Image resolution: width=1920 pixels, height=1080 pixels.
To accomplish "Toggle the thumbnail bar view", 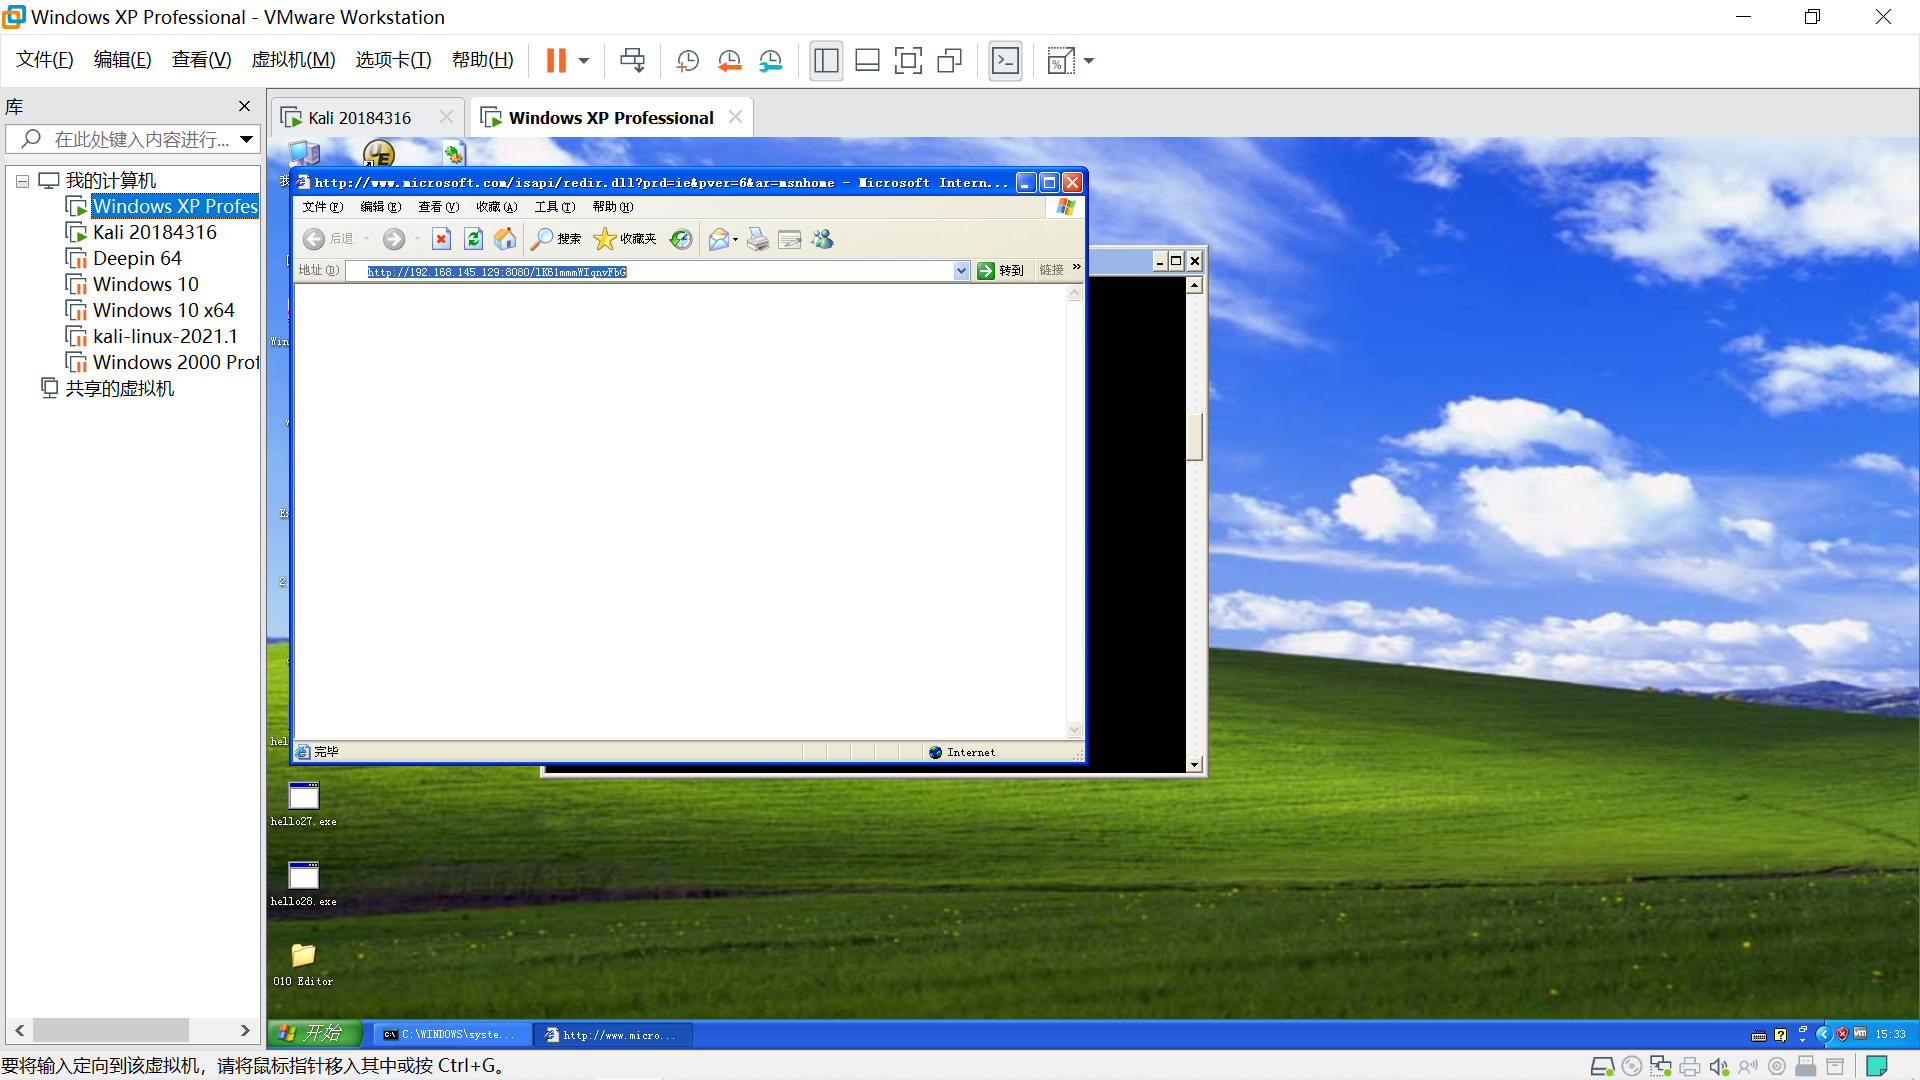I will [x=867, y=61].
